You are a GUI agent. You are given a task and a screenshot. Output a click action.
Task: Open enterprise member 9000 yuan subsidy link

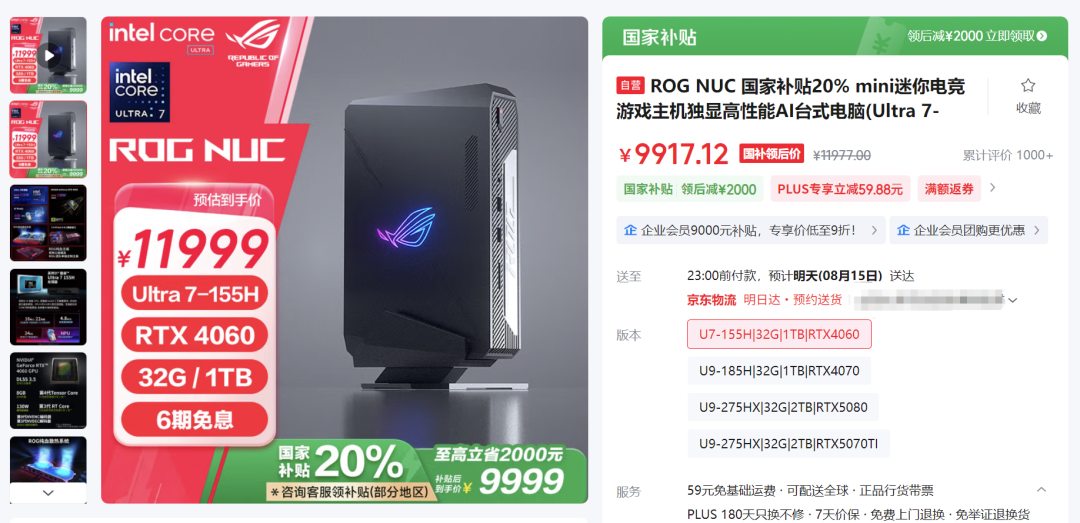pos(751,230)
